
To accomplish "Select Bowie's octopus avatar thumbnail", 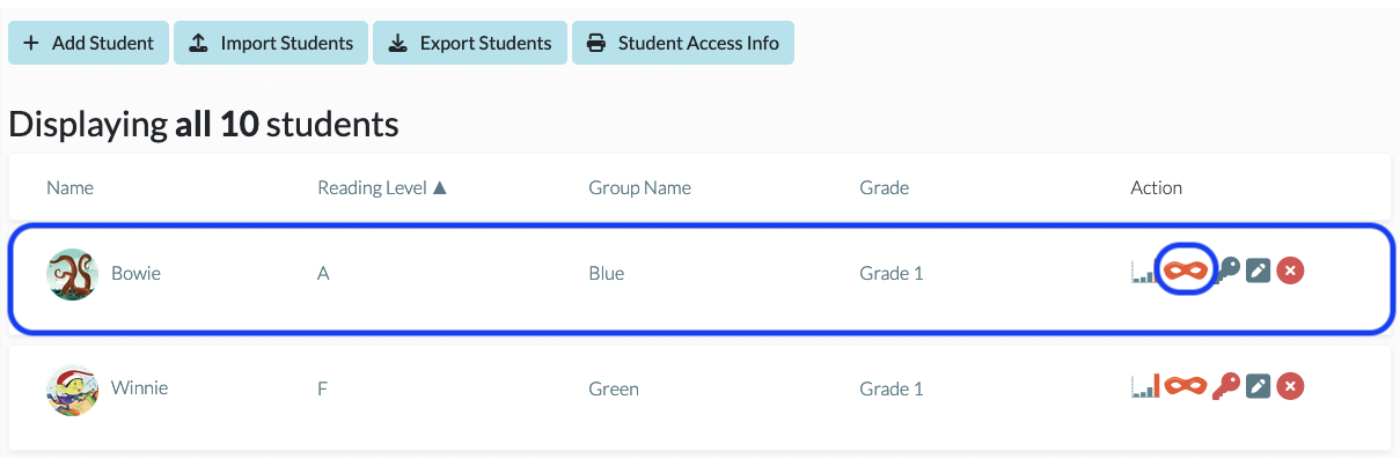I will click(x=72, y=273).
